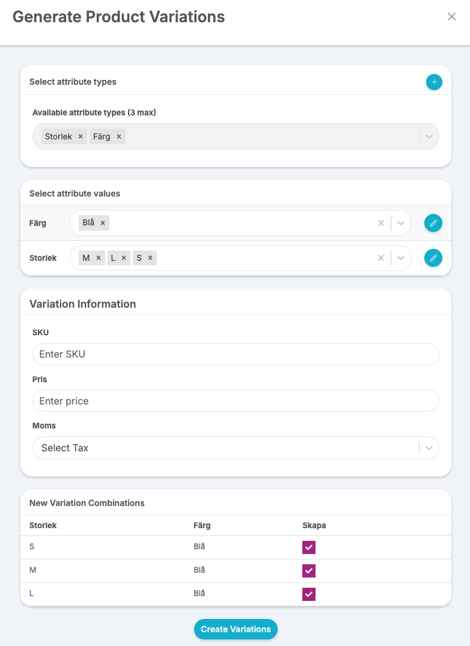470x646 pixels.
Task: Remove the Storlek attribute type tag
Action: point(80,136)
